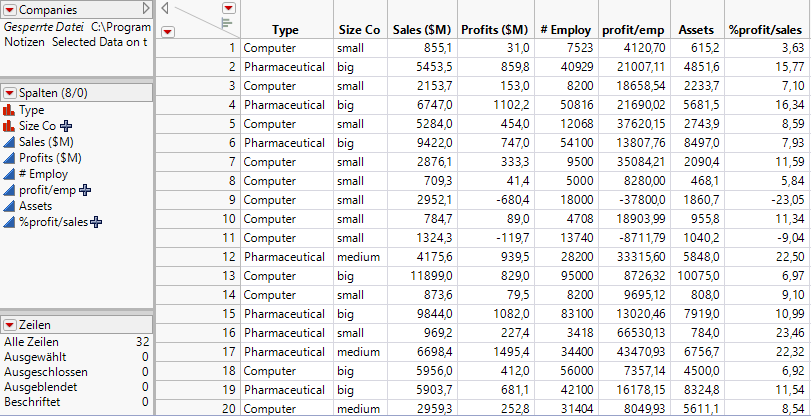Click the plus icon after Size Co
The width and height of the screenshot is (811, 416).
(x=66, y=126)
